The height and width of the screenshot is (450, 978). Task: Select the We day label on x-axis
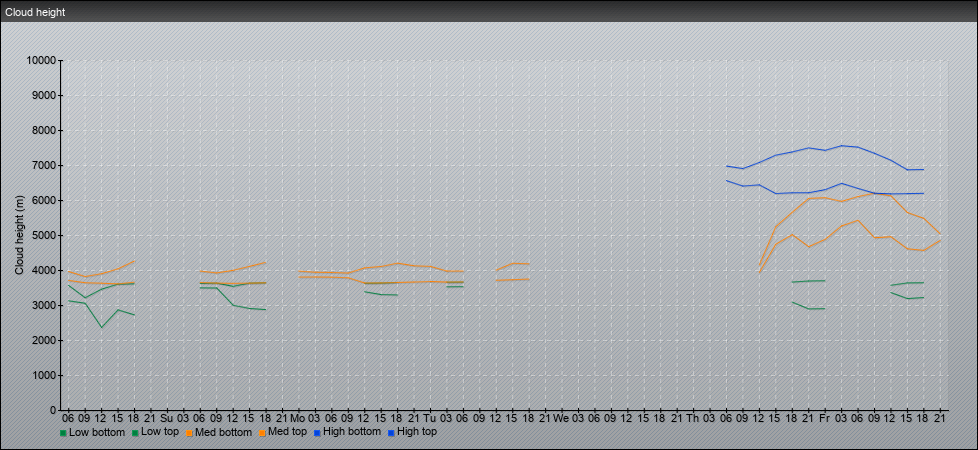(561, 418)
